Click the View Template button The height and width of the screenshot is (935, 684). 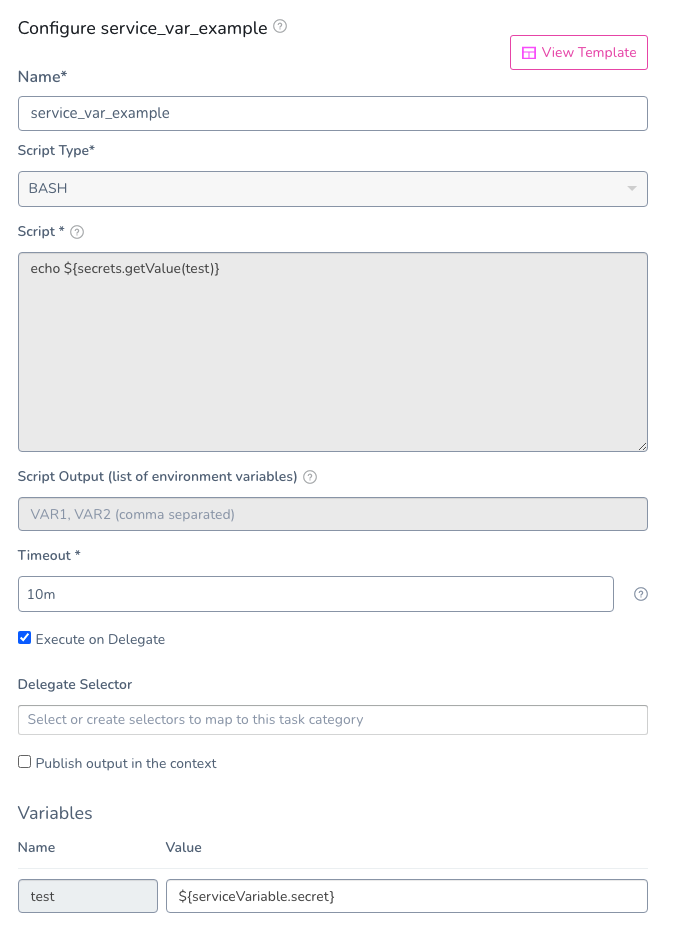[x=578, y=52]
